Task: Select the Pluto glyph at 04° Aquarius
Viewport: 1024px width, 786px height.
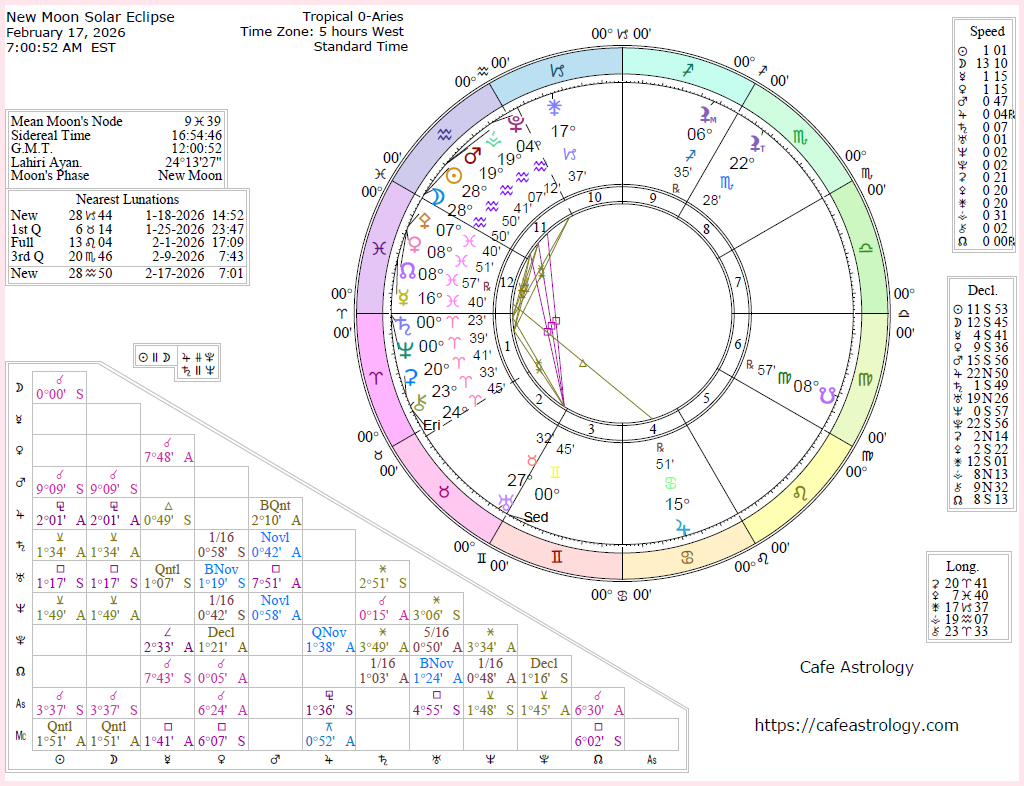Action: 516,124
